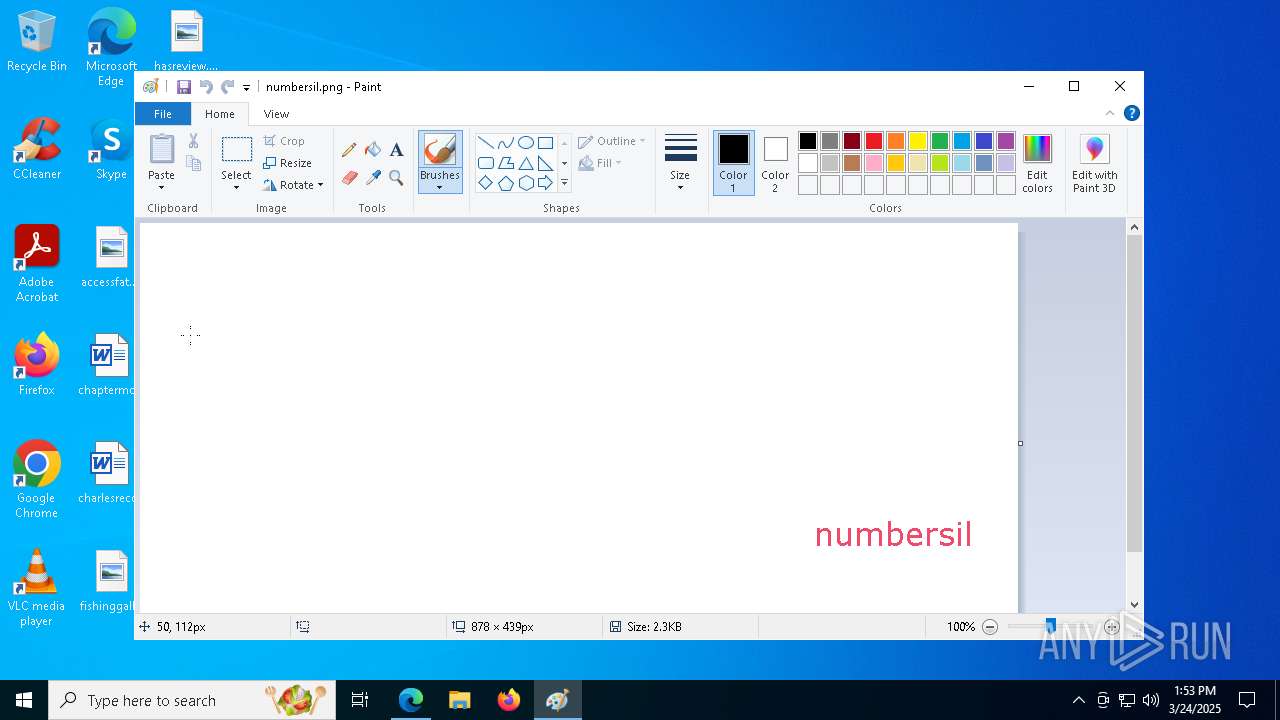The height and width of the screenshot is (720, 1280).
Task: Expand the Shapes gallery list
Action: pos(564,183)
